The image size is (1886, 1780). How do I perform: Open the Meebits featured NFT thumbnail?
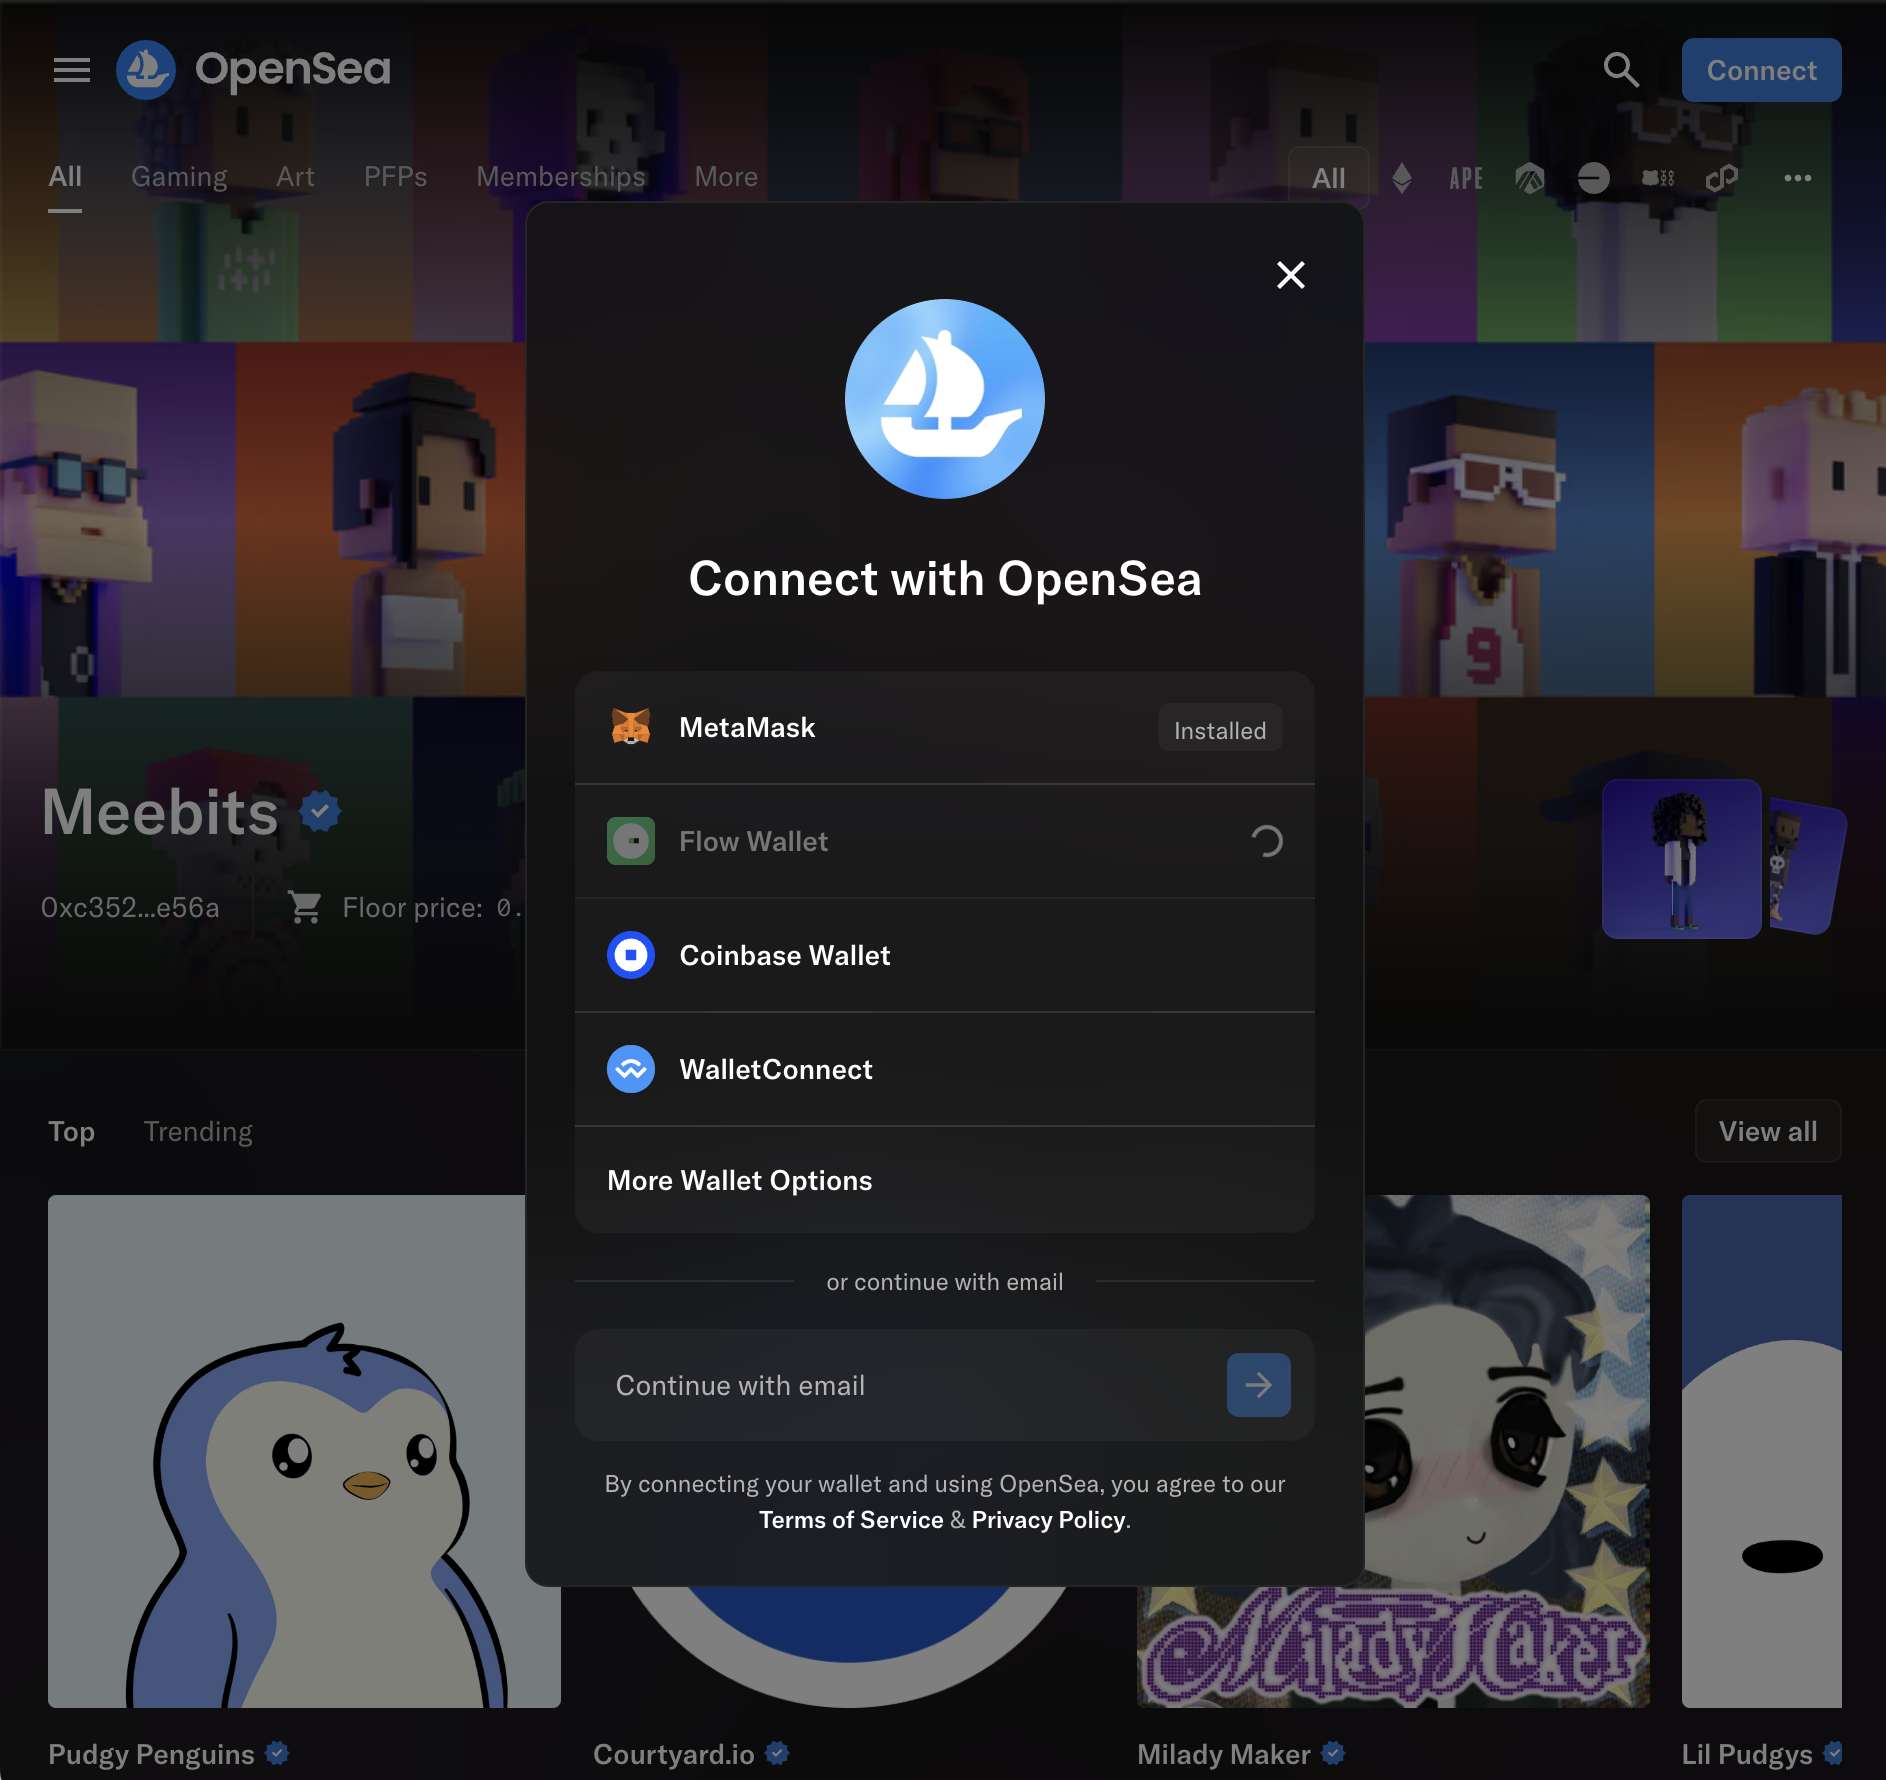tap(1682, 859)
